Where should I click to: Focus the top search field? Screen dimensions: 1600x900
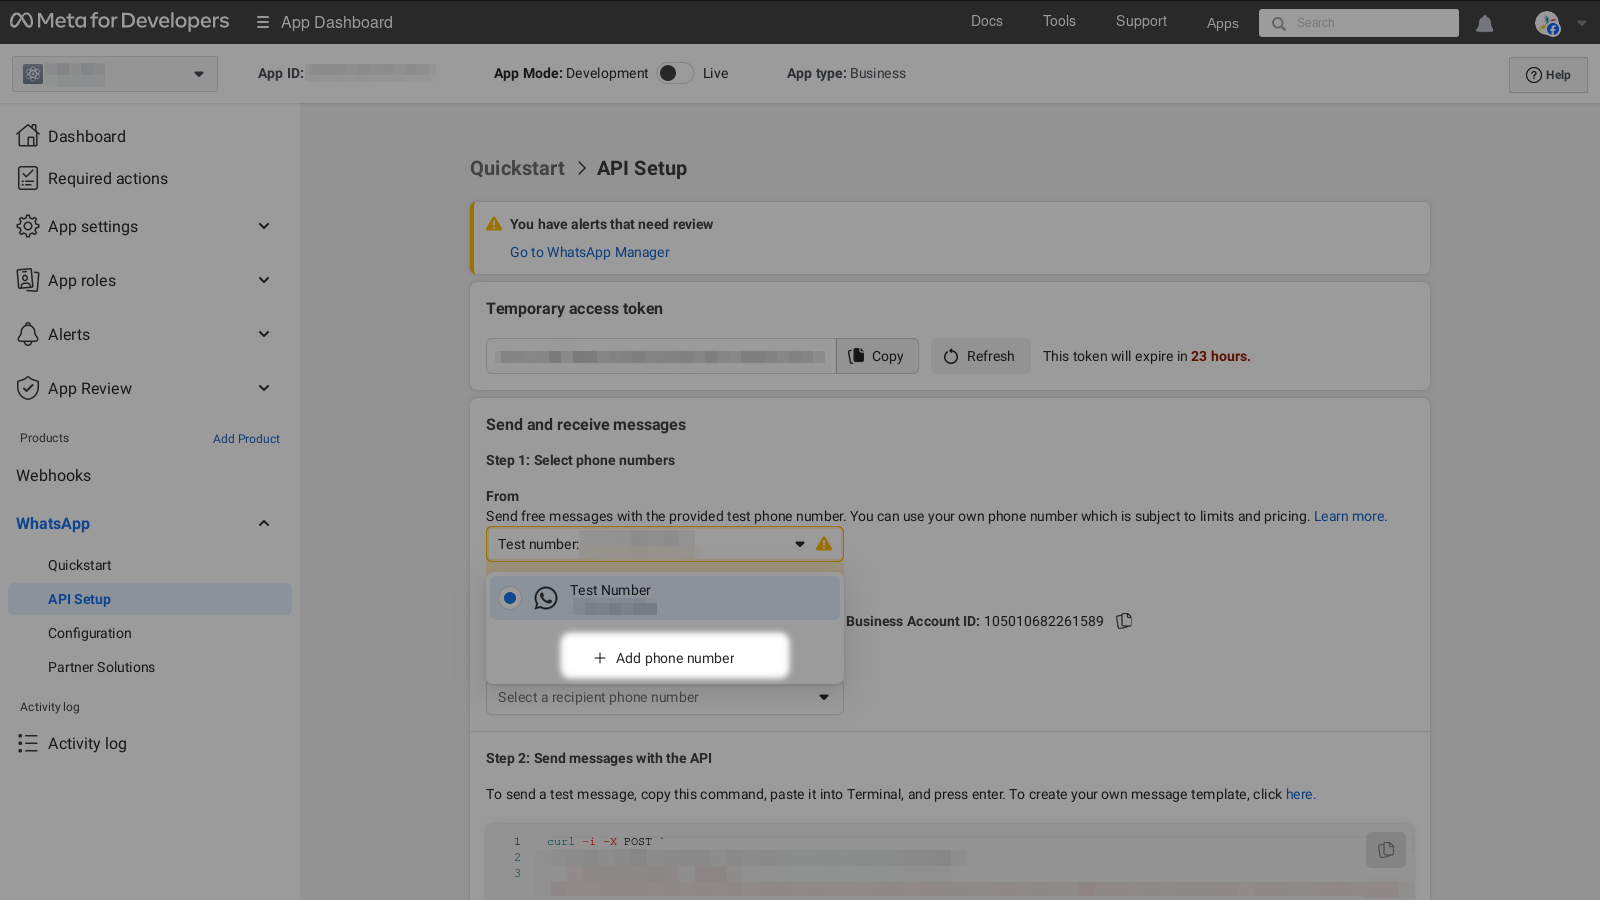coord(1359,23)
